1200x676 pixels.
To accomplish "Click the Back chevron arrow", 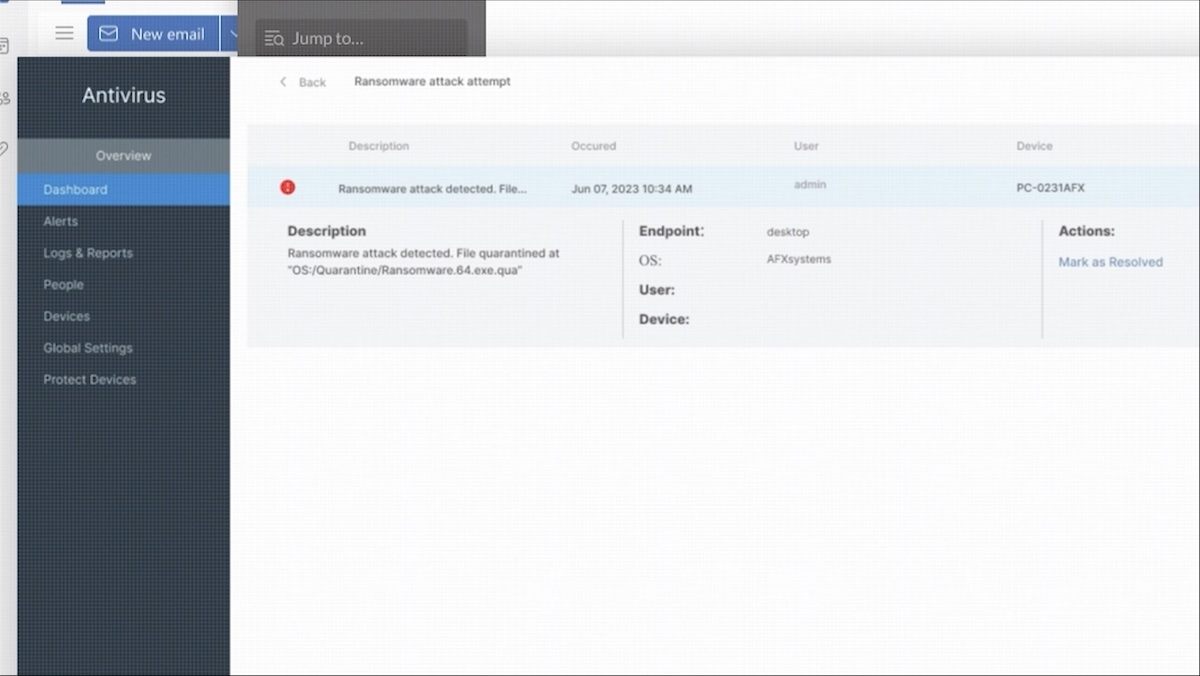I will tap(283, 82).
